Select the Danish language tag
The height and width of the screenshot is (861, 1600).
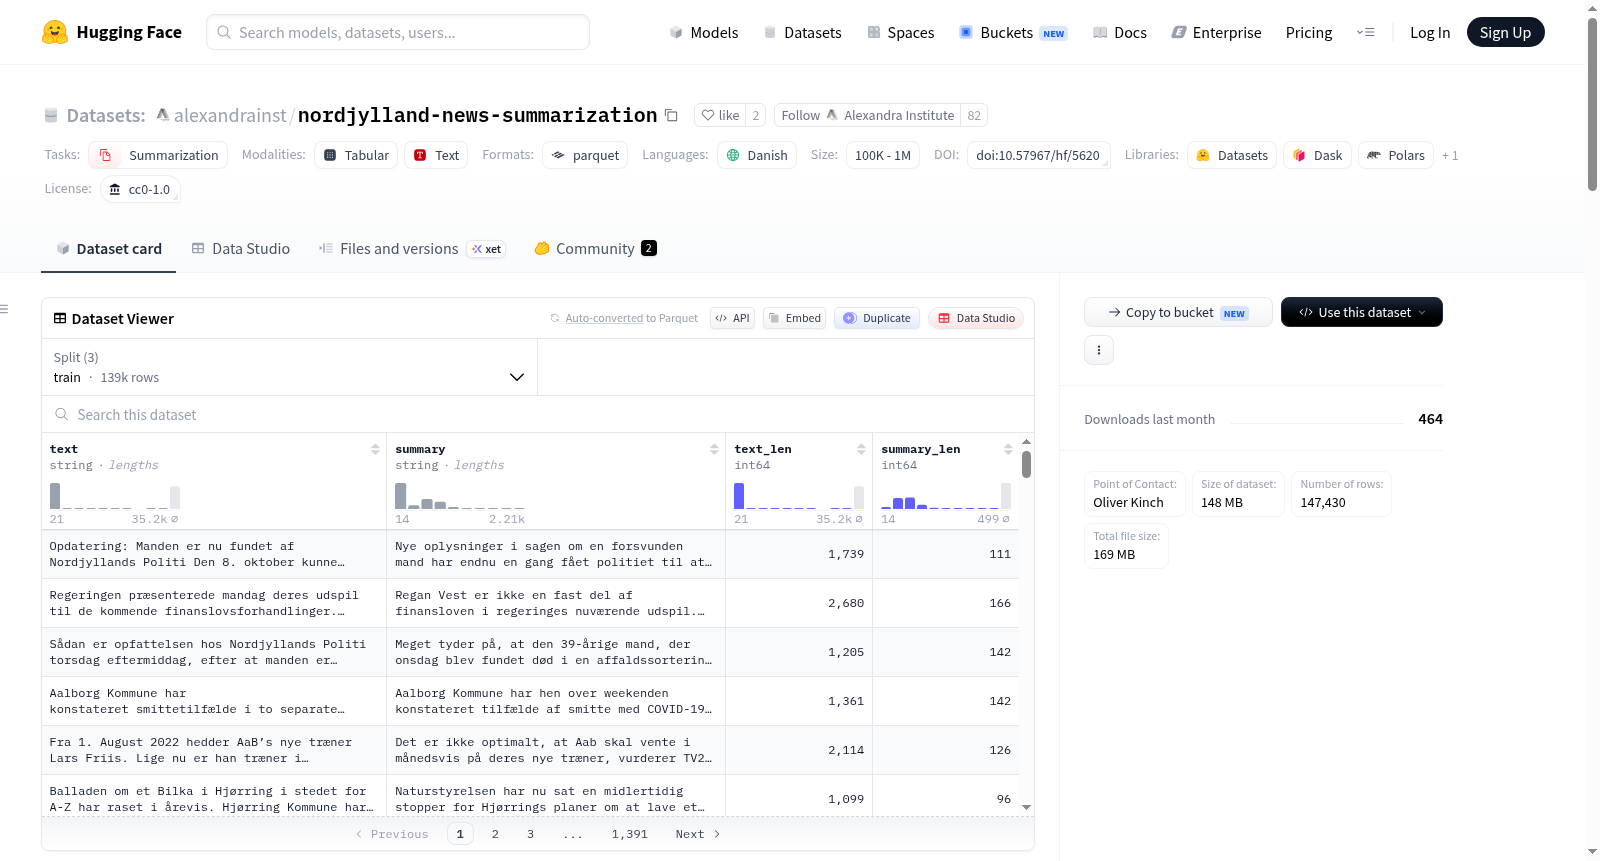757,155
